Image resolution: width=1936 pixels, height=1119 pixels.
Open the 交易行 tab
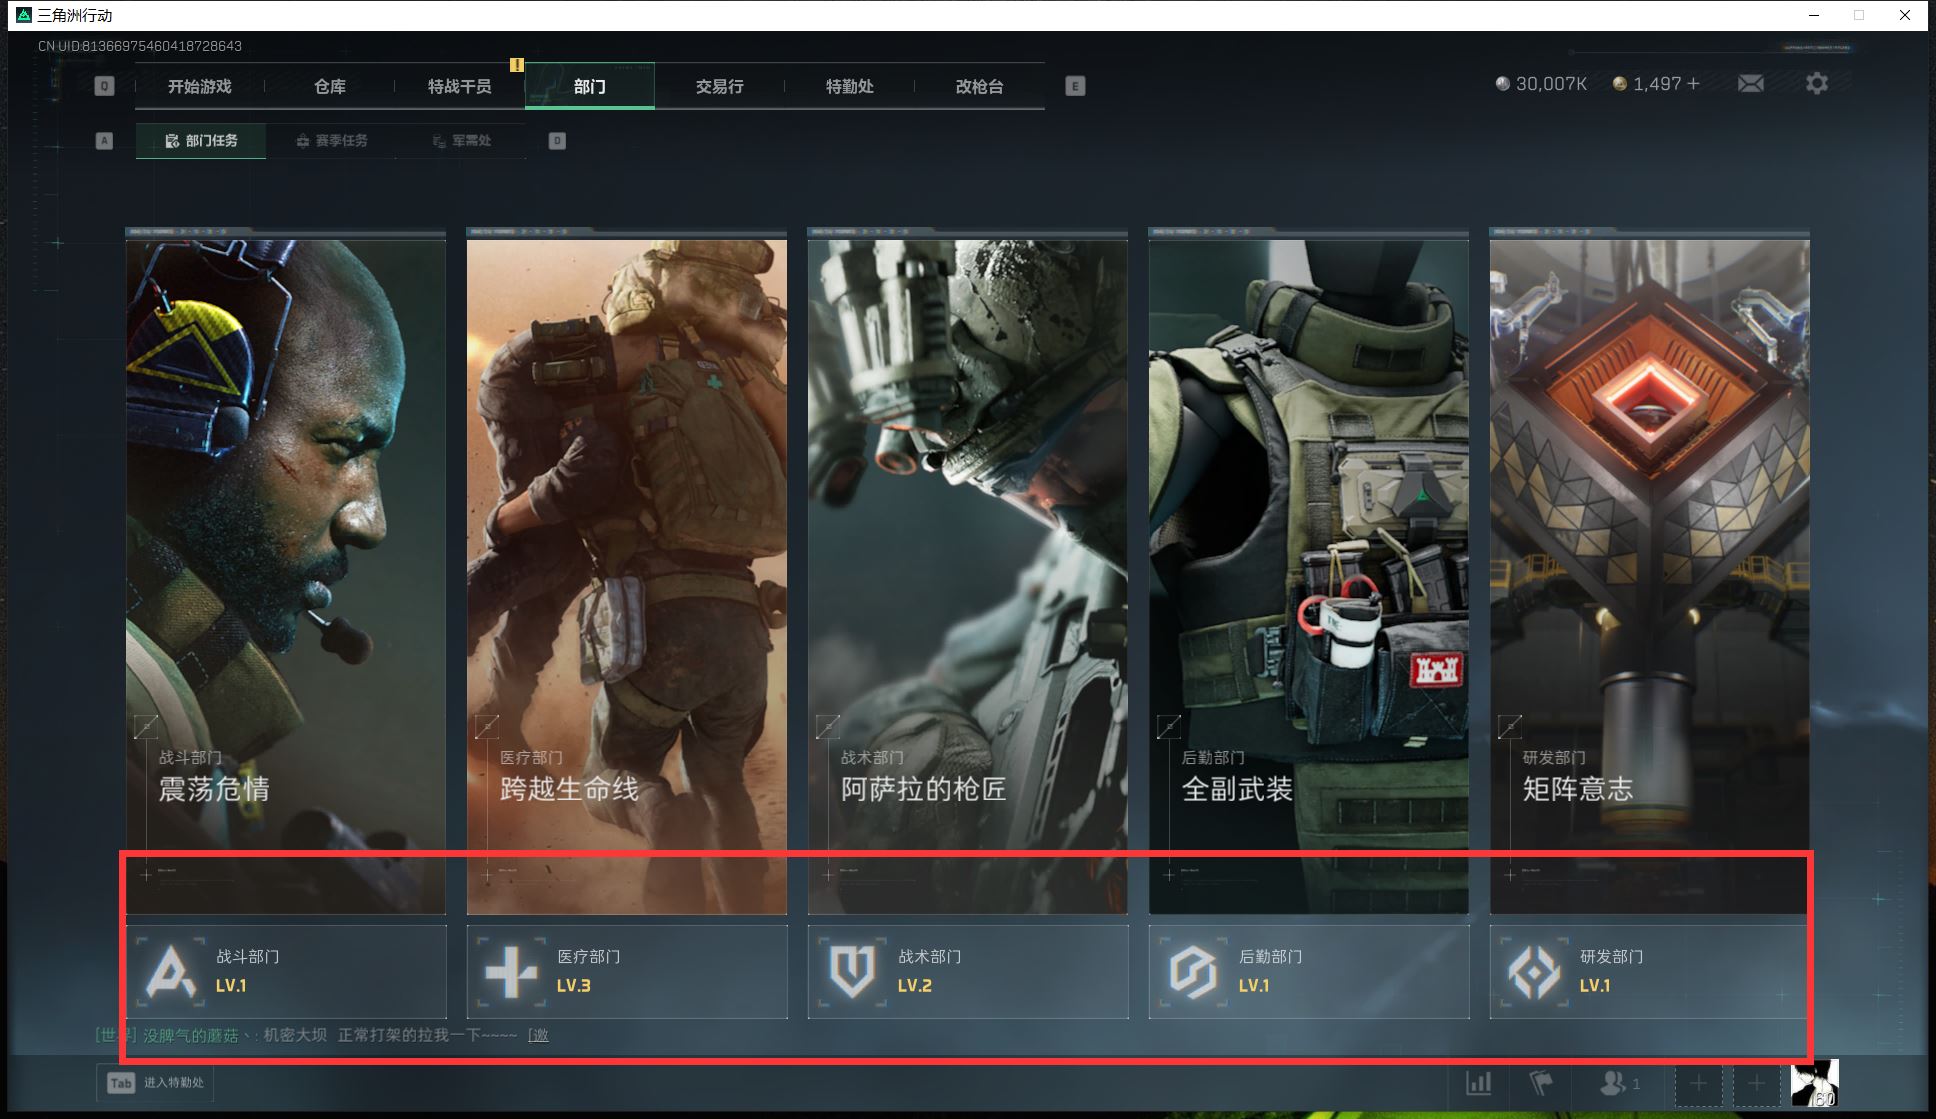720,87
